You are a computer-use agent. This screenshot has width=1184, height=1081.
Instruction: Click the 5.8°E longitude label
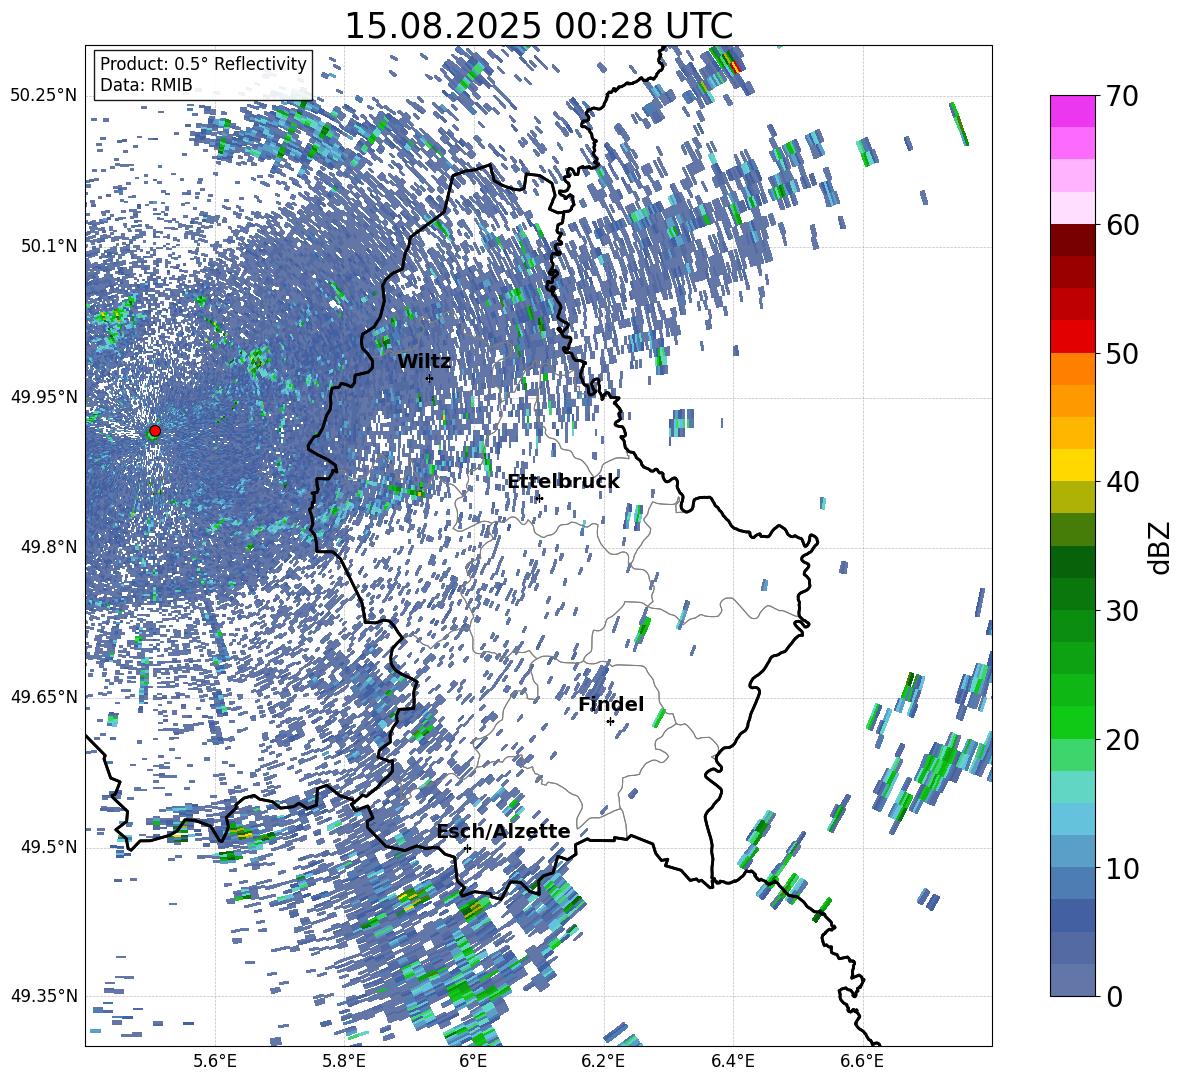click(344, 1061)
